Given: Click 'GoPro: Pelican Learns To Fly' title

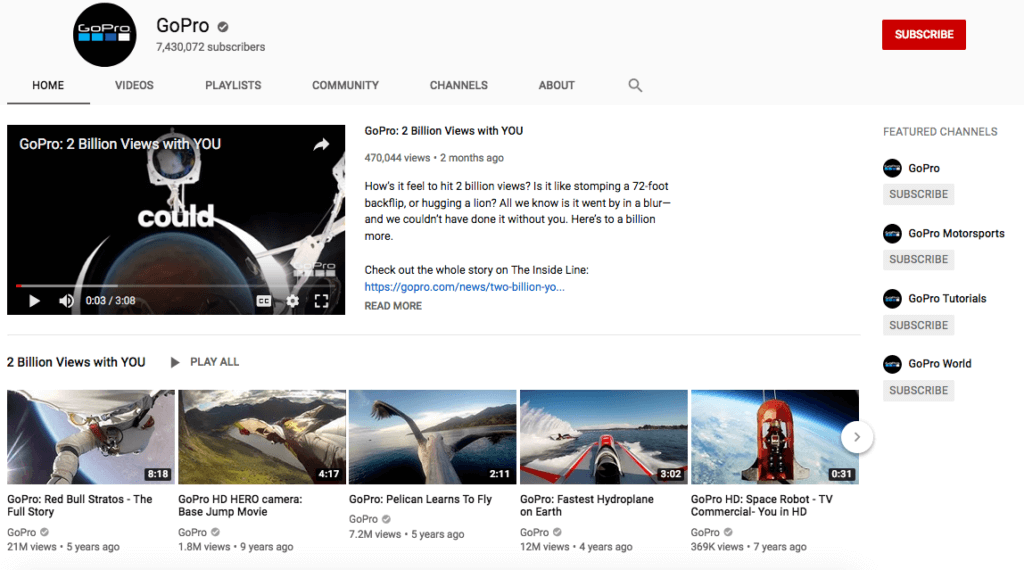Looking at the screenshot, I should tap(420, 499).
